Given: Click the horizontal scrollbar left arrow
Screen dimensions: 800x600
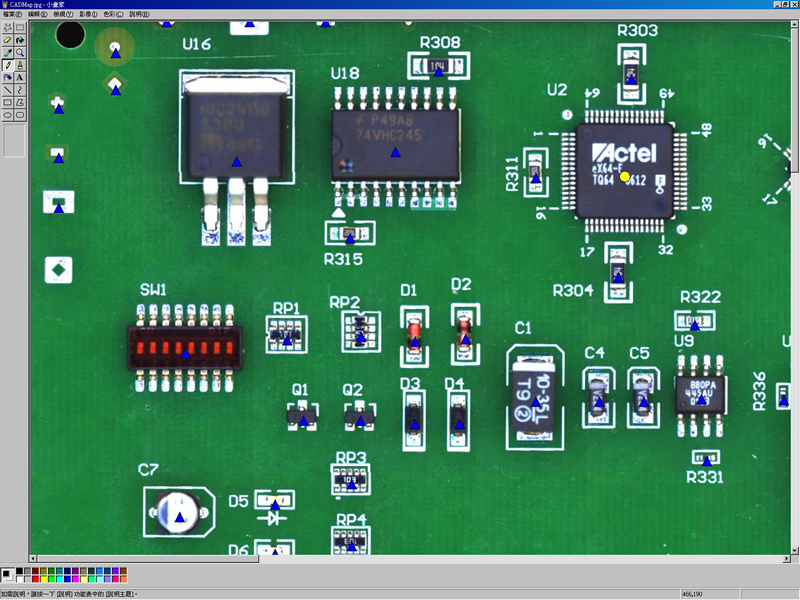Looking at the screenshot, I should pos(33,559).
